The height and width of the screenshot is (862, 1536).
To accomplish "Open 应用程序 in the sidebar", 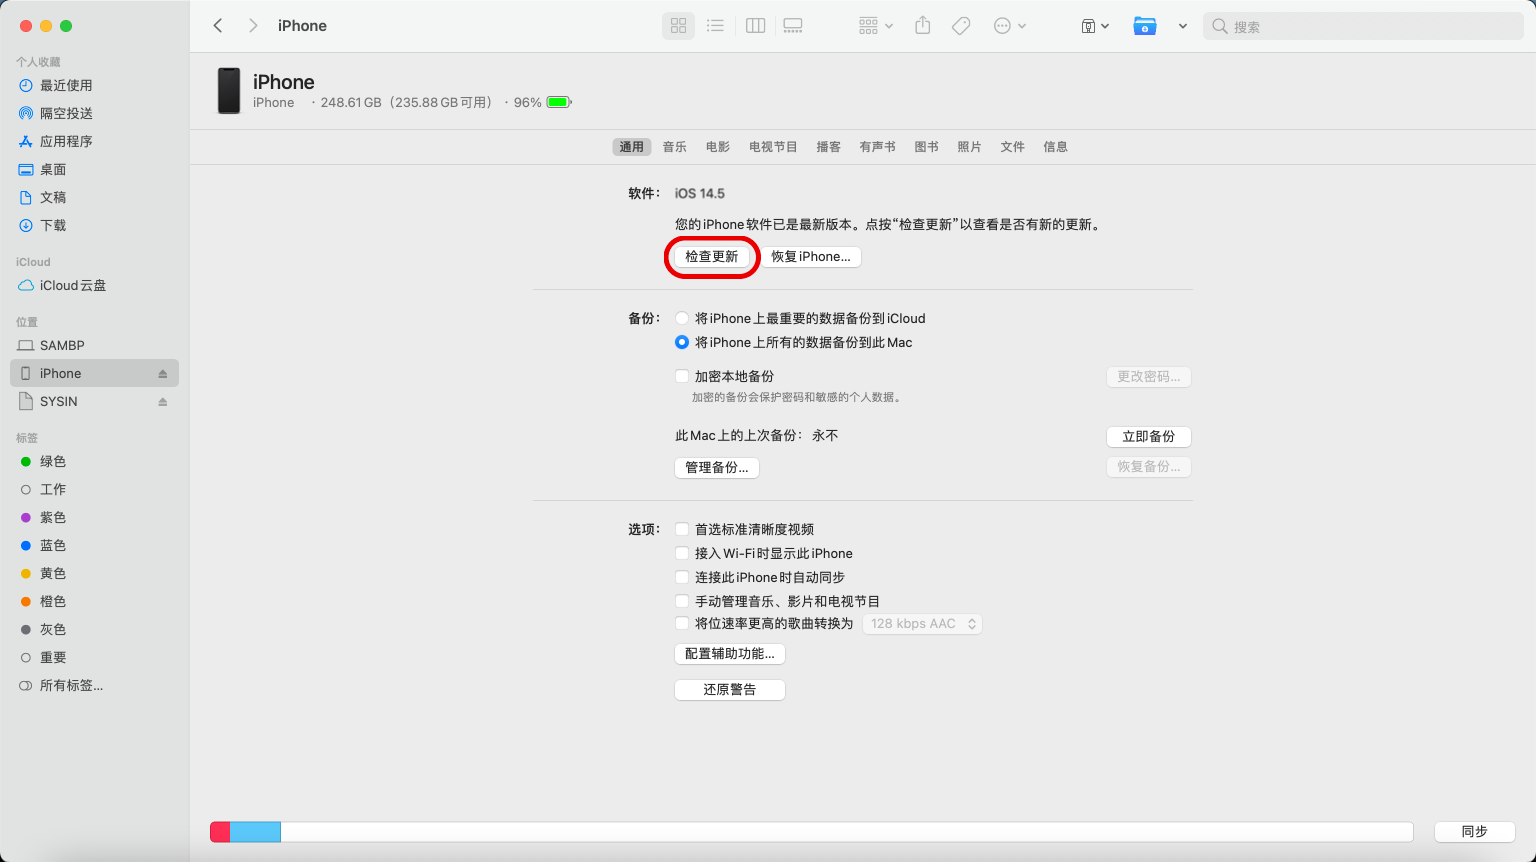I will pos(94,141).
